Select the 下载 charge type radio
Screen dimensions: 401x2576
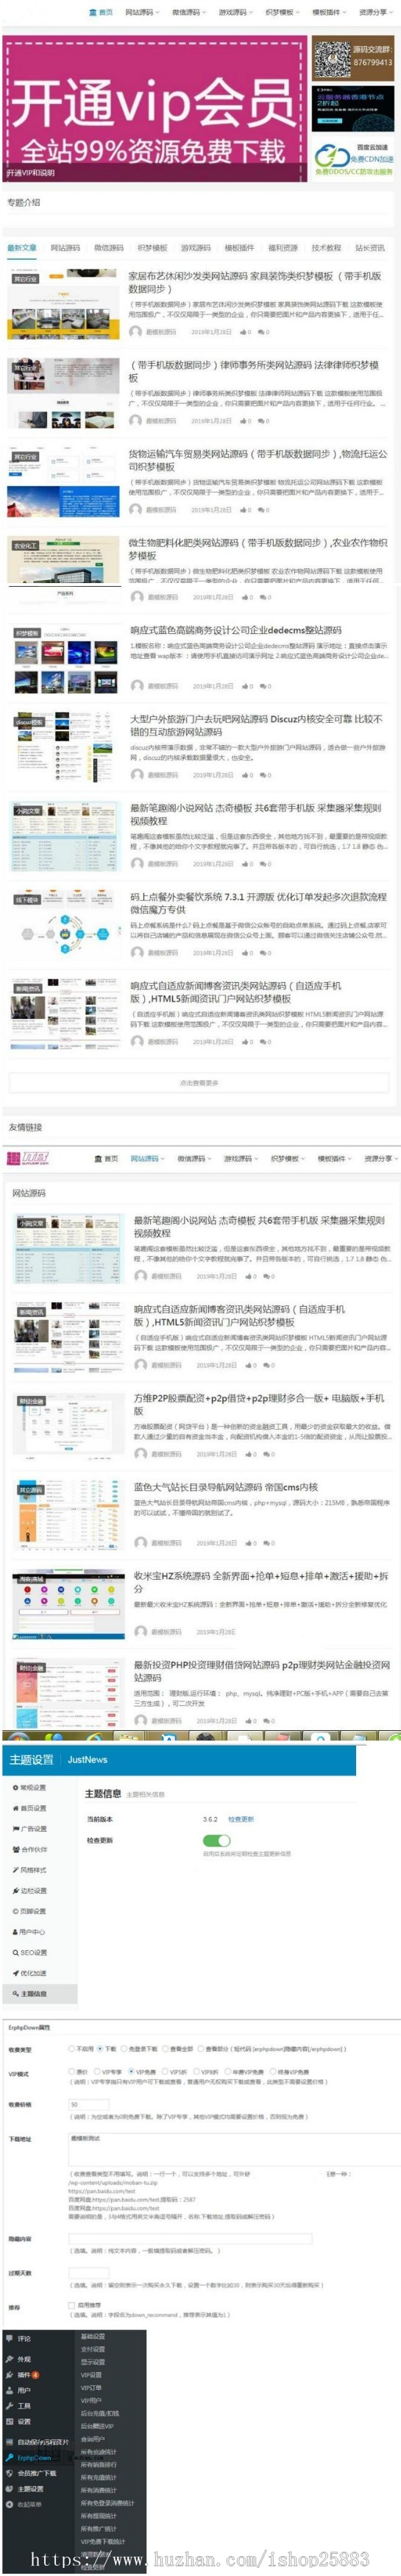[101, 2048]
